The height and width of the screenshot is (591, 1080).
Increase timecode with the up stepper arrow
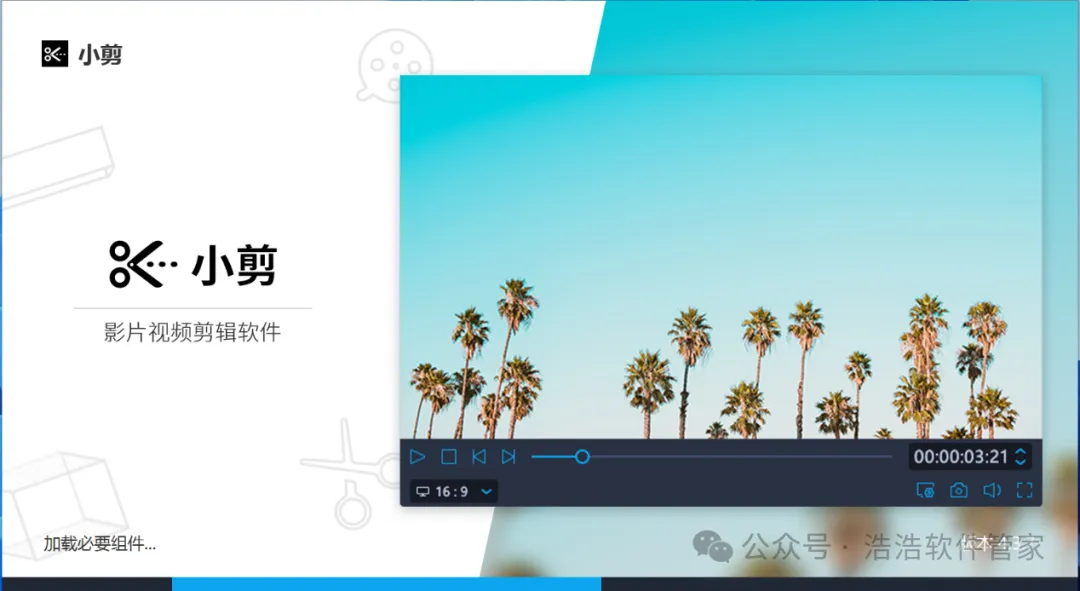click(x=1021, y=451)
